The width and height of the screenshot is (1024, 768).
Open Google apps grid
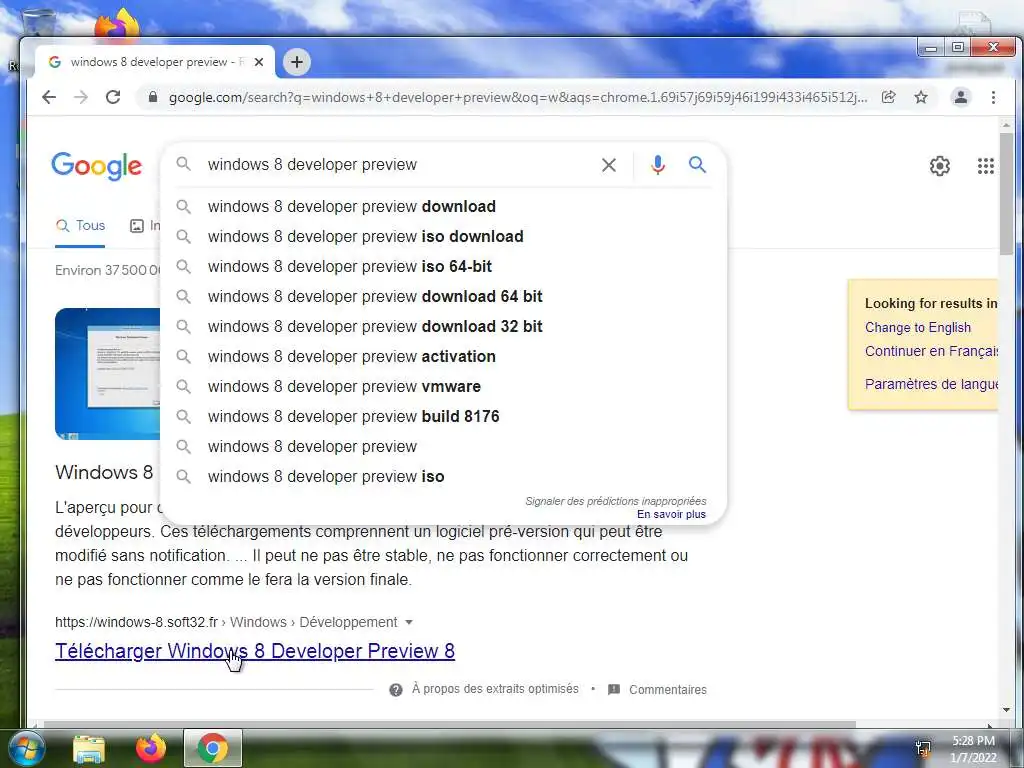(x=985, y=166)
